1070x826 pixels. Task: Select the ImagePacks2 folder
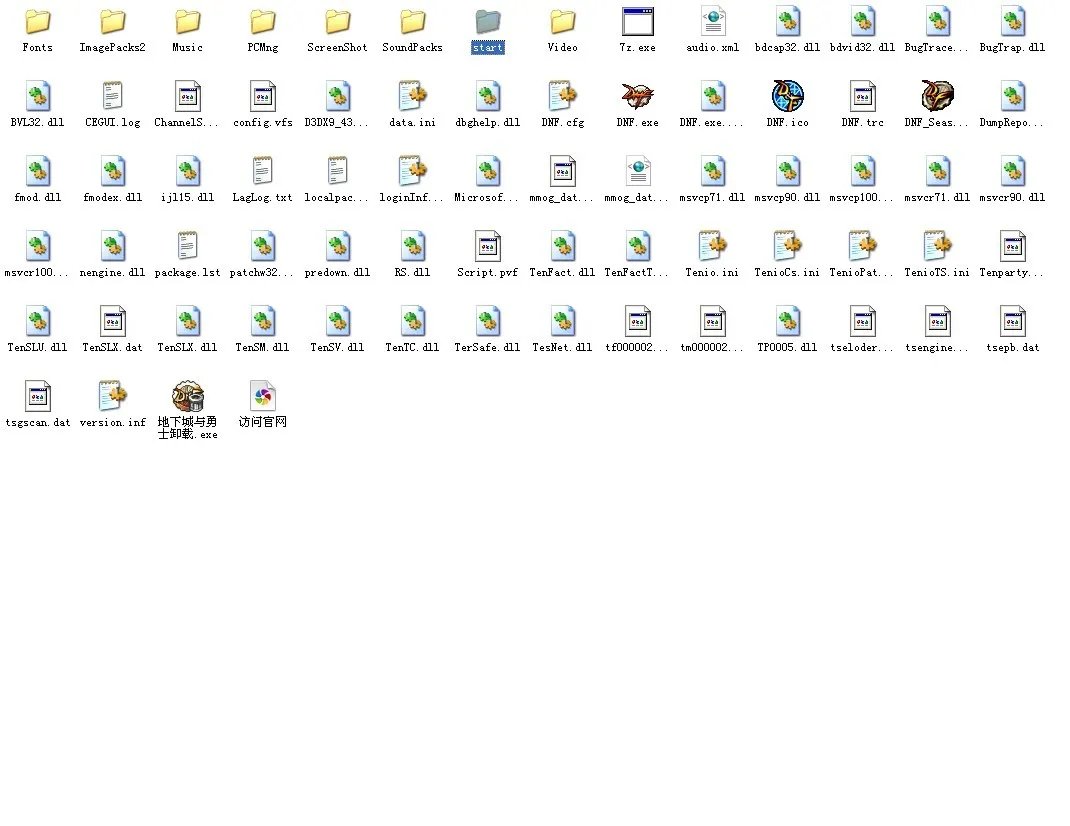112,22
